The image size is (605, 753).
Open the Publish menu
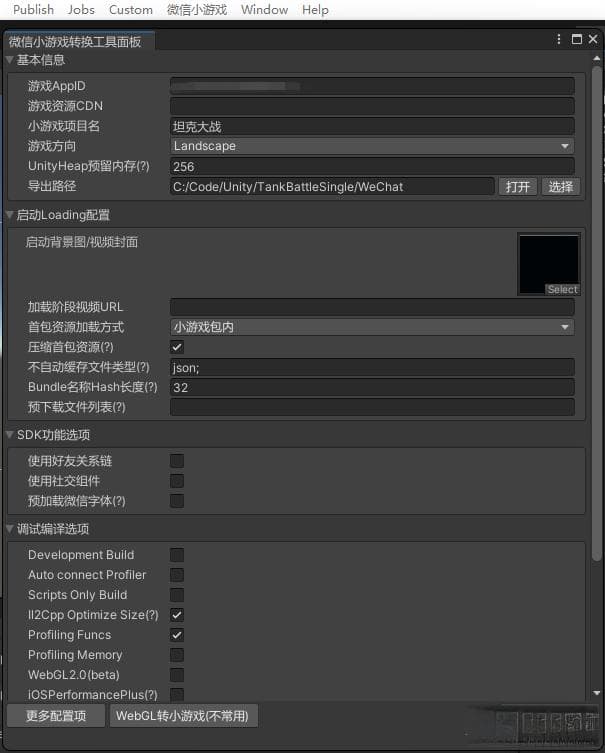[33, 10]
